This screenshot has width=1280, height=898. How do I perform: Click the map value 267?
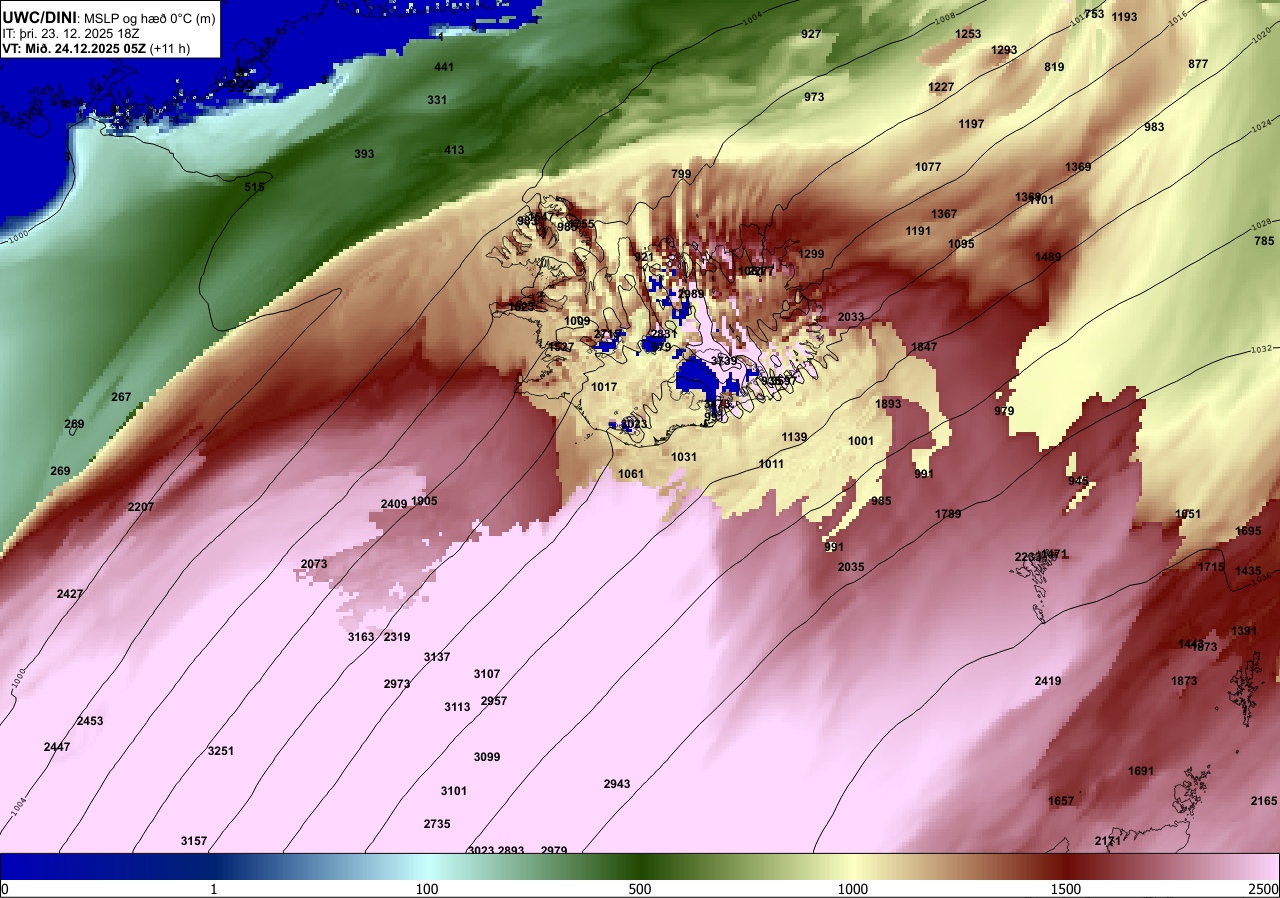pos(121,397)
